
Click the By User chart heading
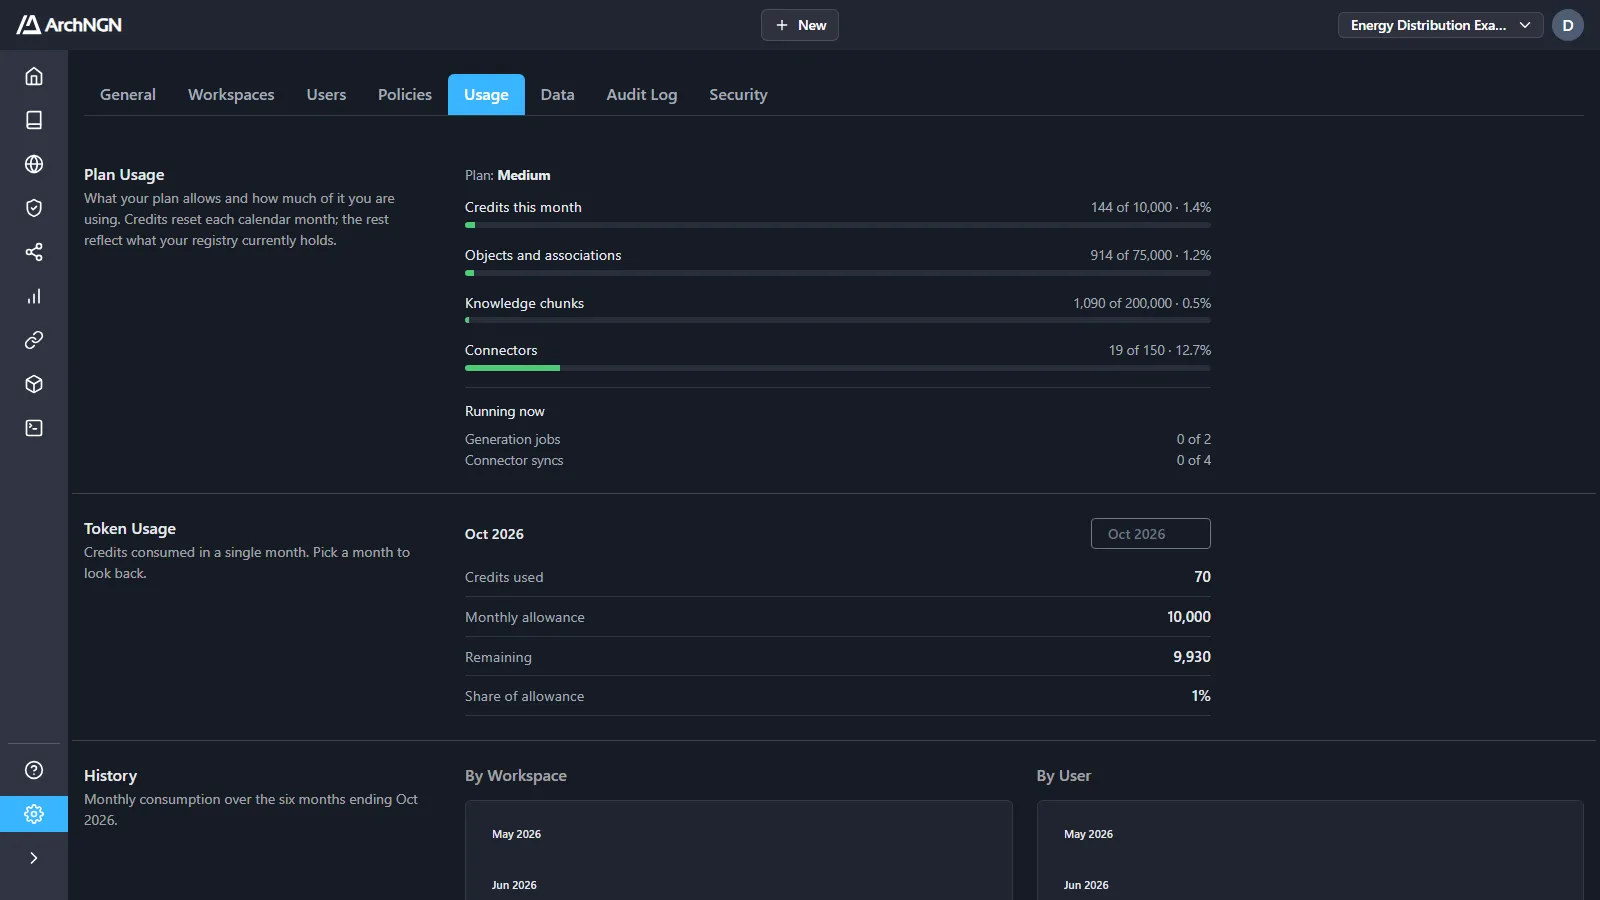tap(1064, 776)
